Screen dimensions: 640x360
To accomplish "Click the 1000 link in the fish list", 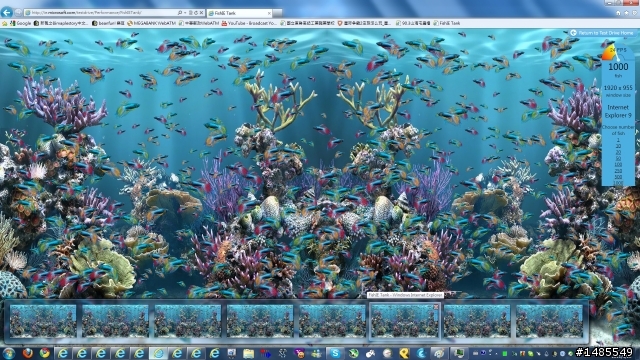I will (x=618, y=183).
